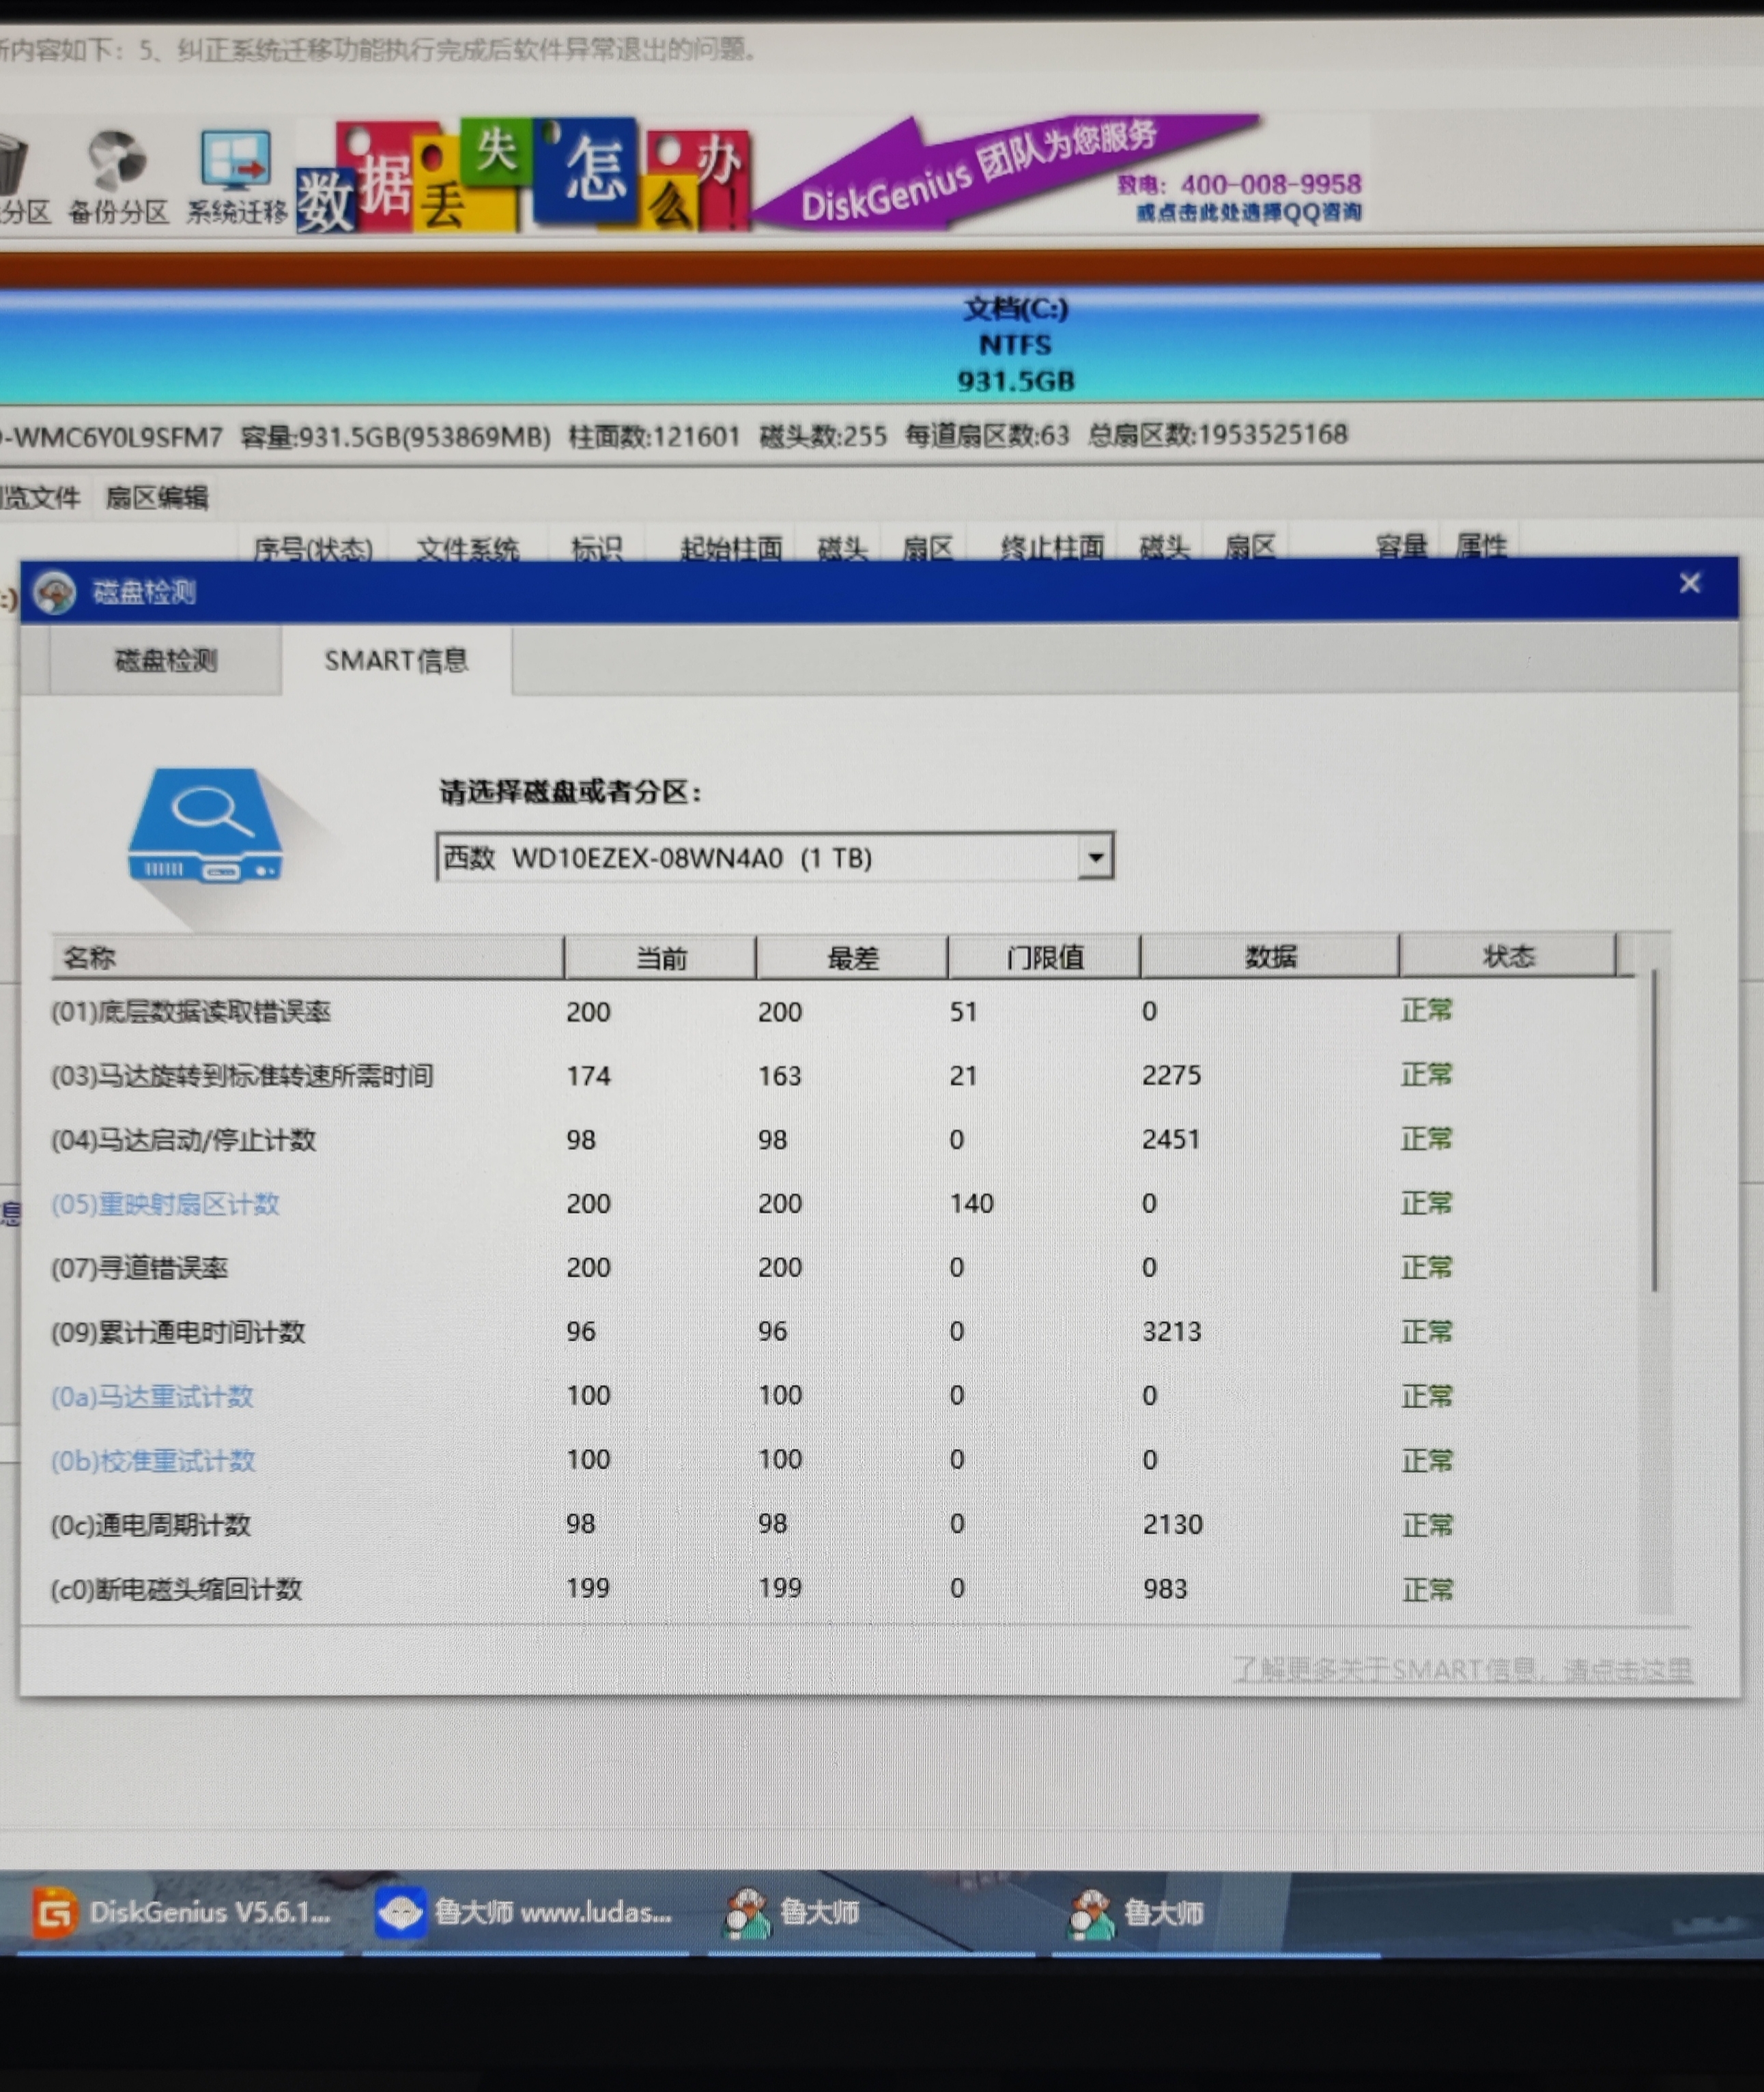Select the (07)寻道错误率 row
1764x2092 pixels.
click(843, 1267)
